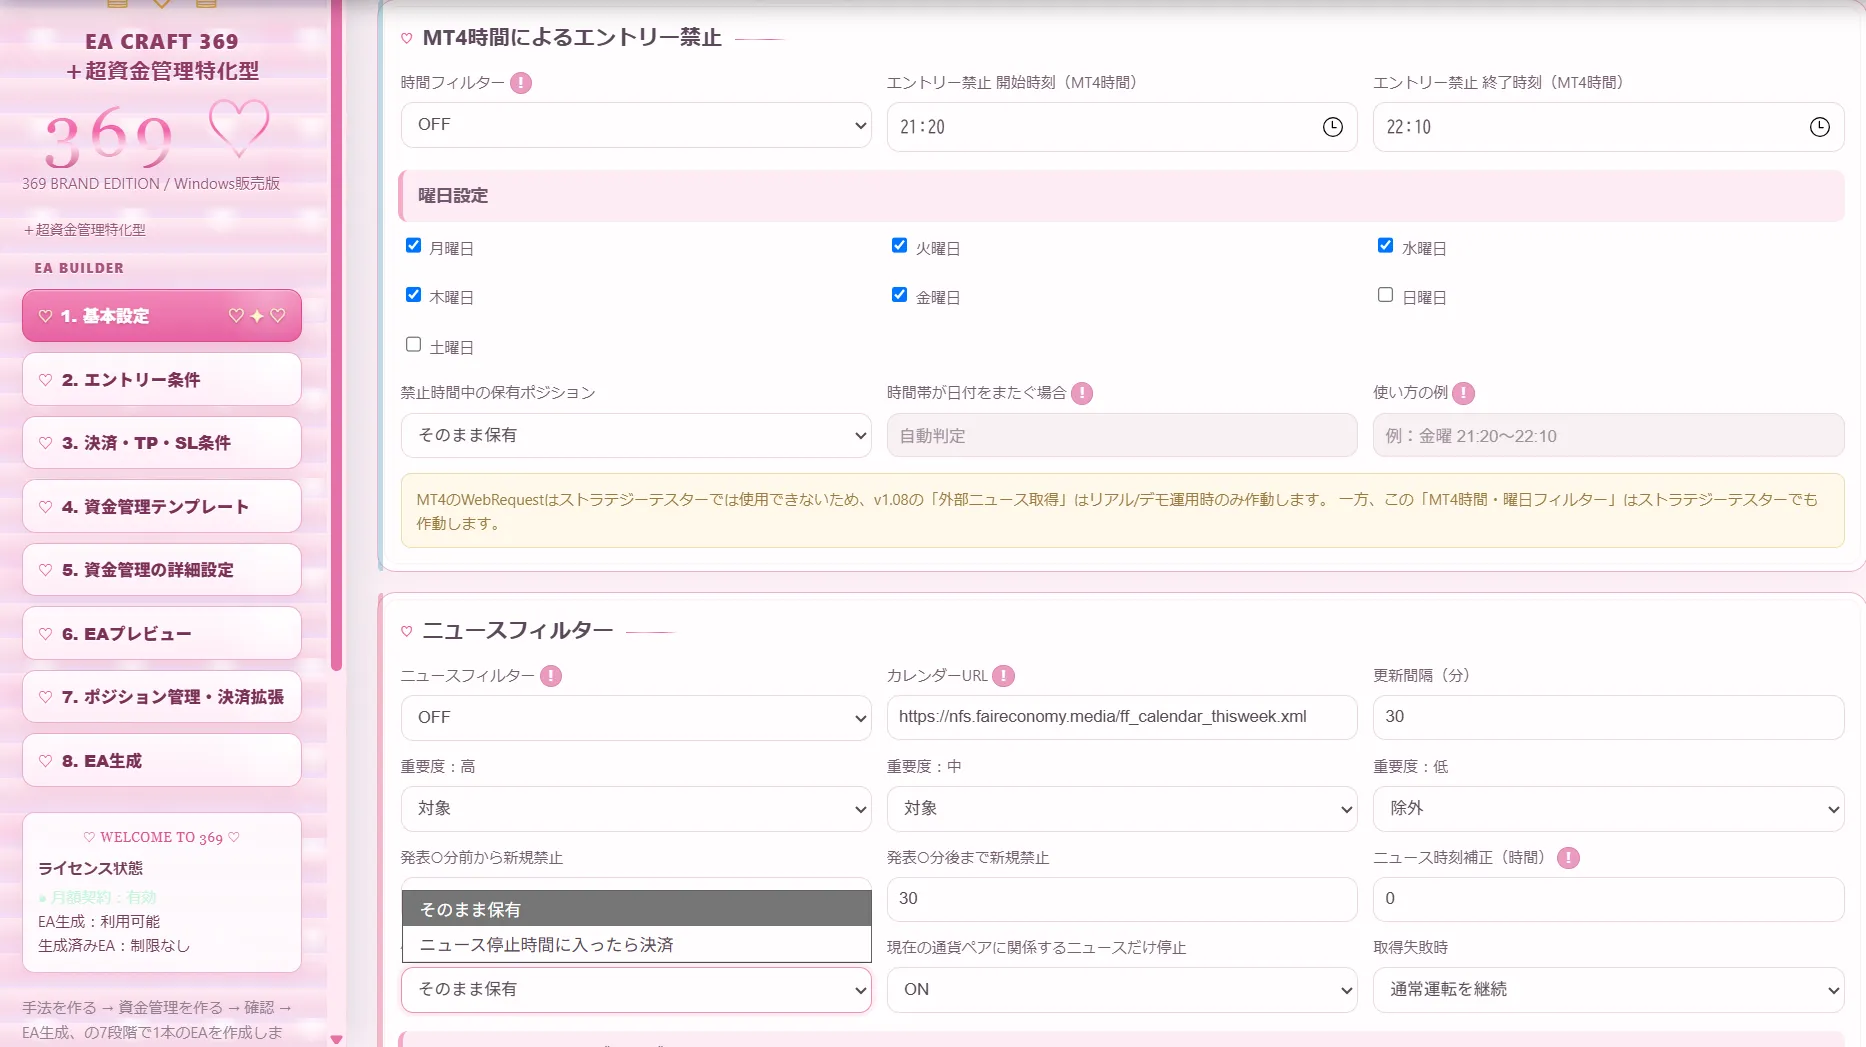Click info icon beside ニュース時刻補正
This screenshot has width=1866, height=1047.
(1568, 858)
